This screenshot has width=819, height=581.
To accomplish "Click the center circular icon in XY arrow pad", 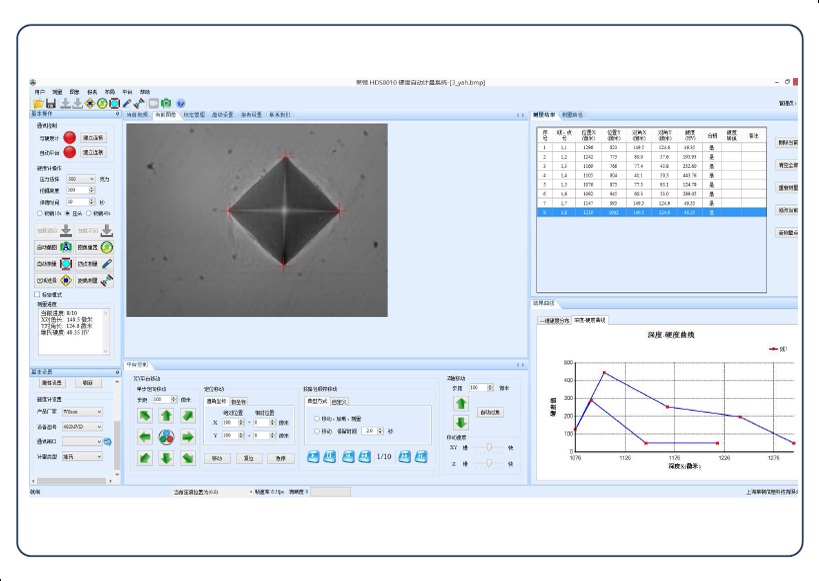I will coord(166,437).
